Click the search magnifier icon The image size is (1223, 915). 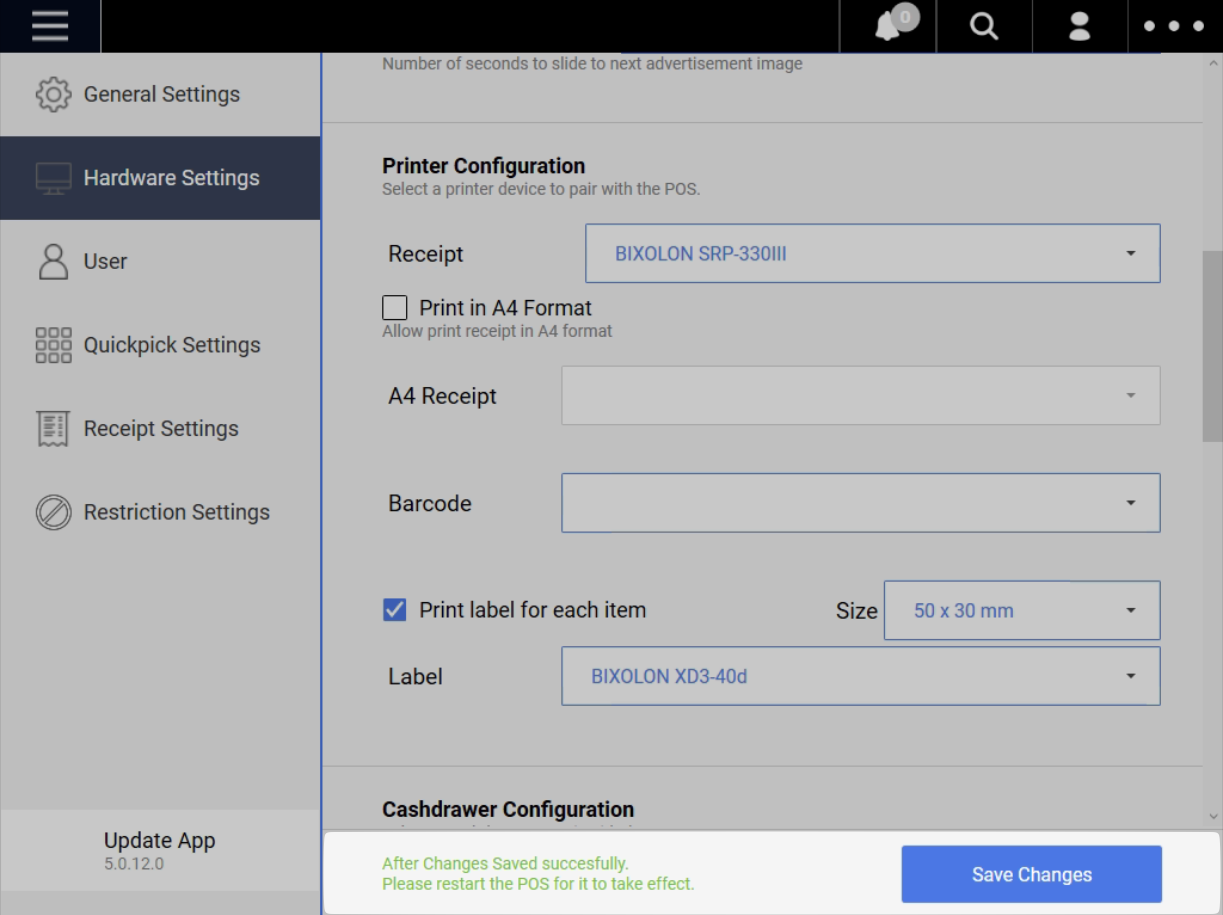pyautogui.click(x=984, y=27)
